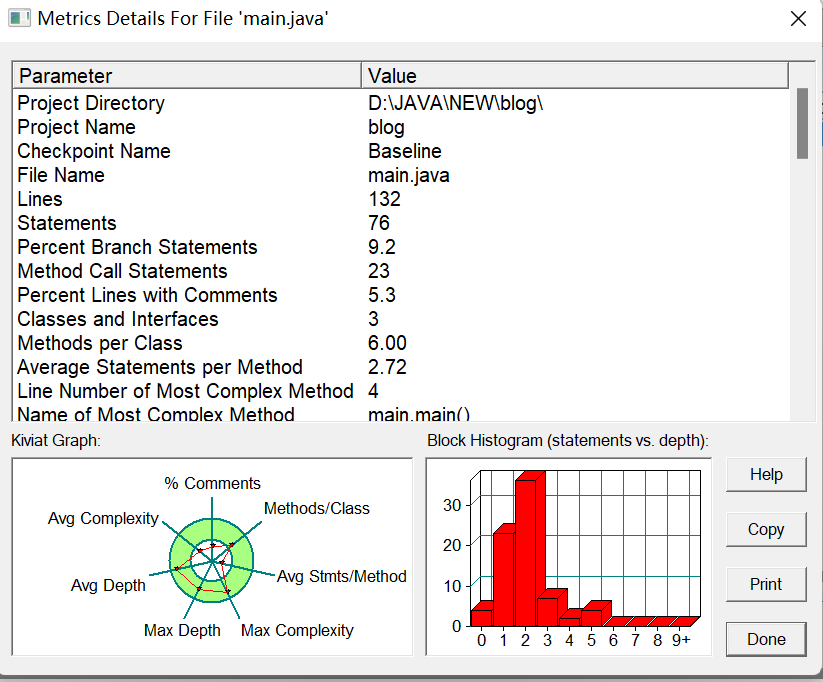
Task: Select the Checkpoint Name row
Action: (x=401, y=151)
